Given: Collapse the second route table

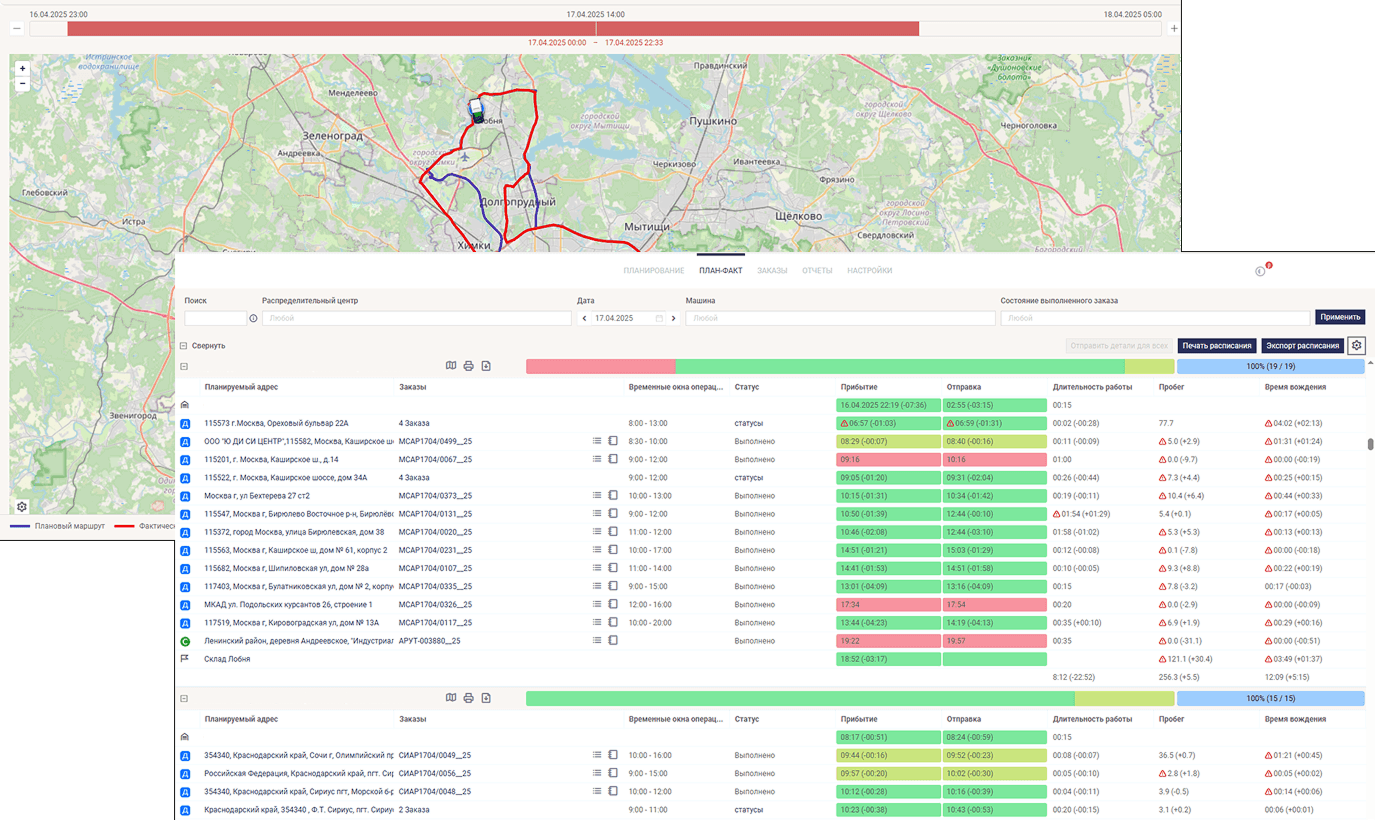Looking at the screenshot, I should (x=184, y=698).
